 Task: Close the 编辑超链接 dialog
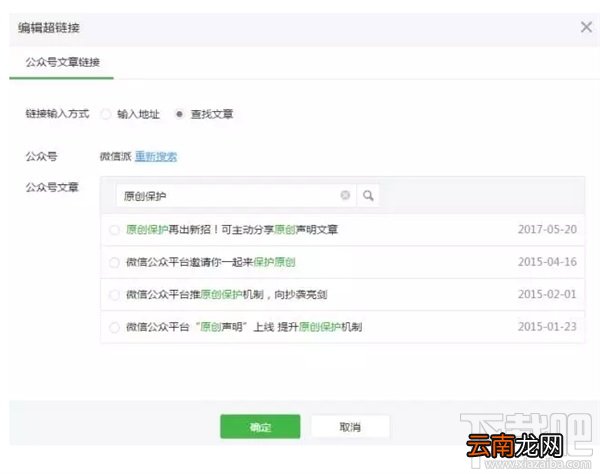tap(586, 27)
